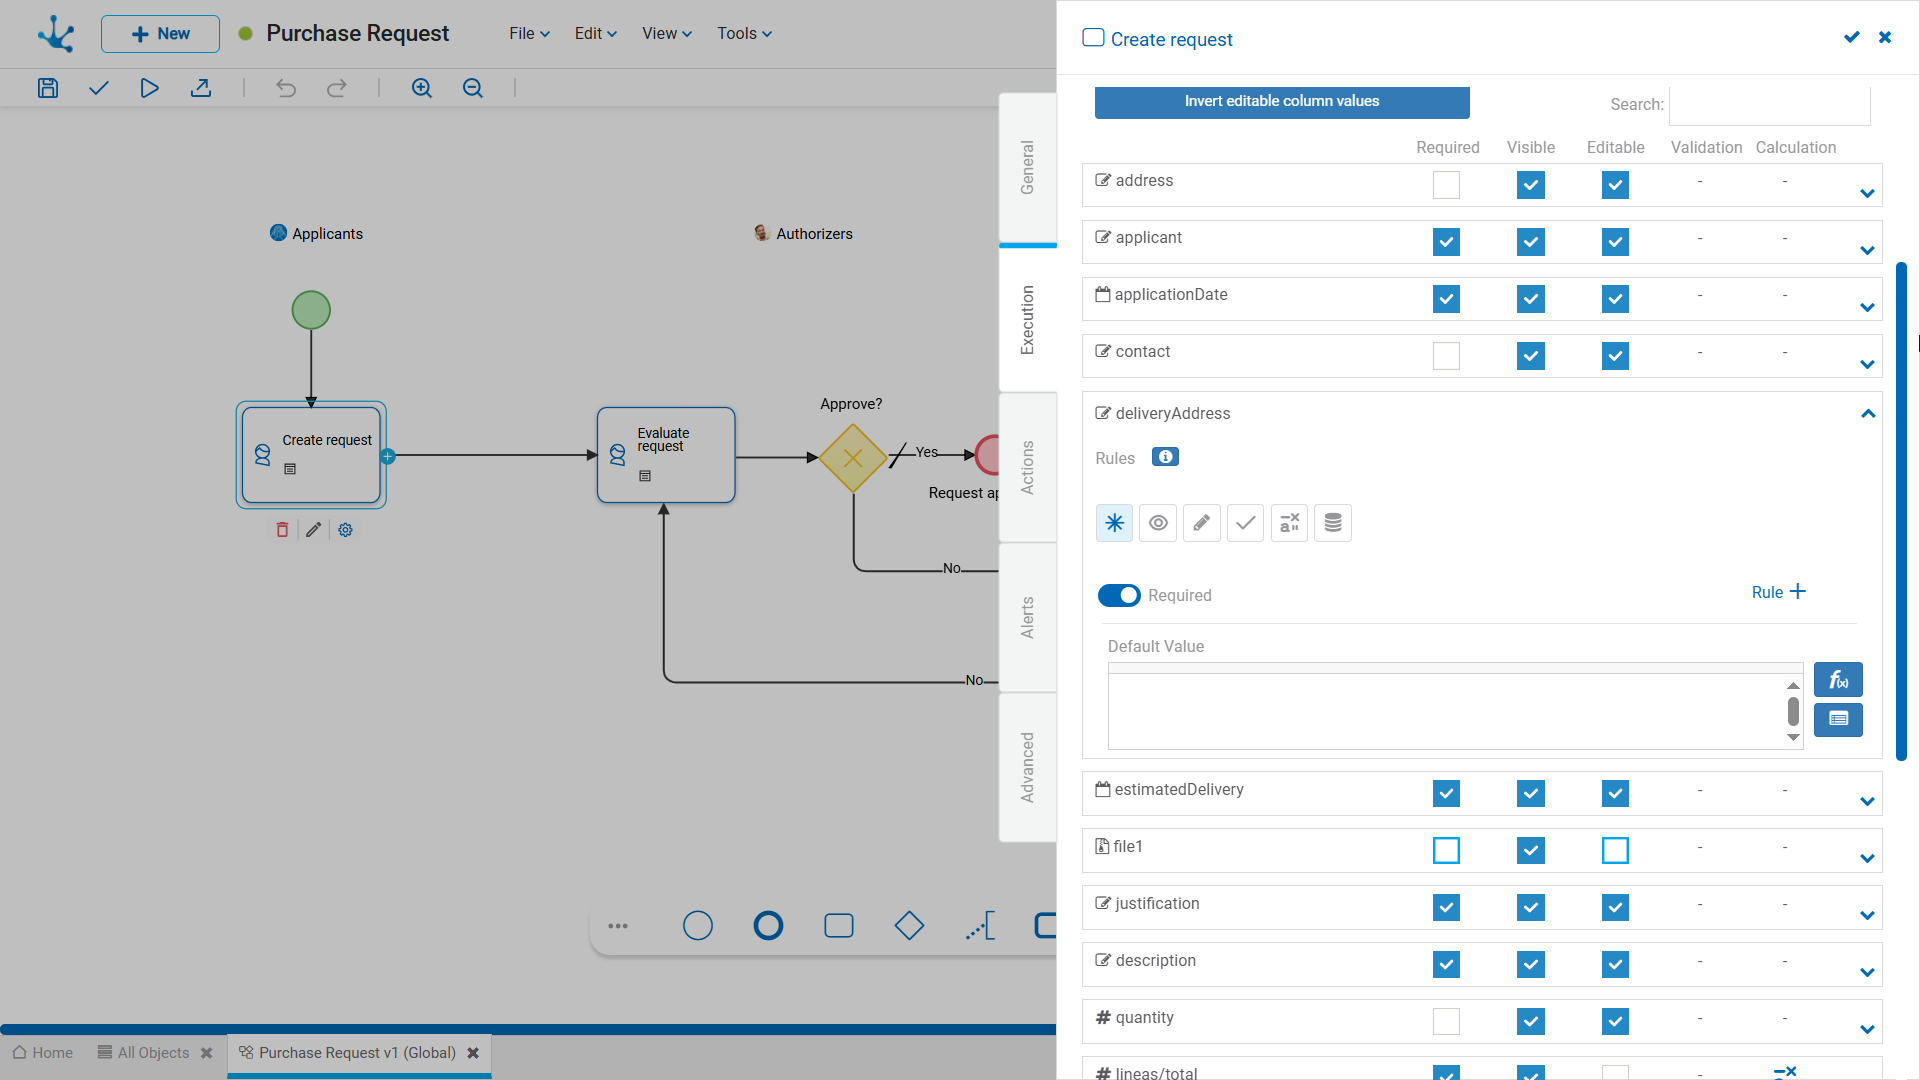The width and height of the screenshot is (1920, 1080).
Task: Expand the estimatedDelivery field row
Action: coord(1867,801)
